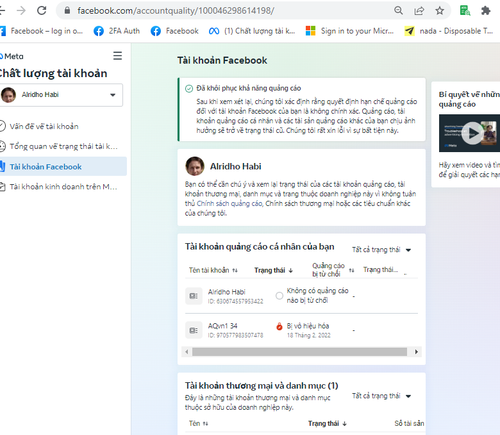Open the green sheets extension icon
The width and height of the screenshot is (500, 435).
tap(465, 11)
